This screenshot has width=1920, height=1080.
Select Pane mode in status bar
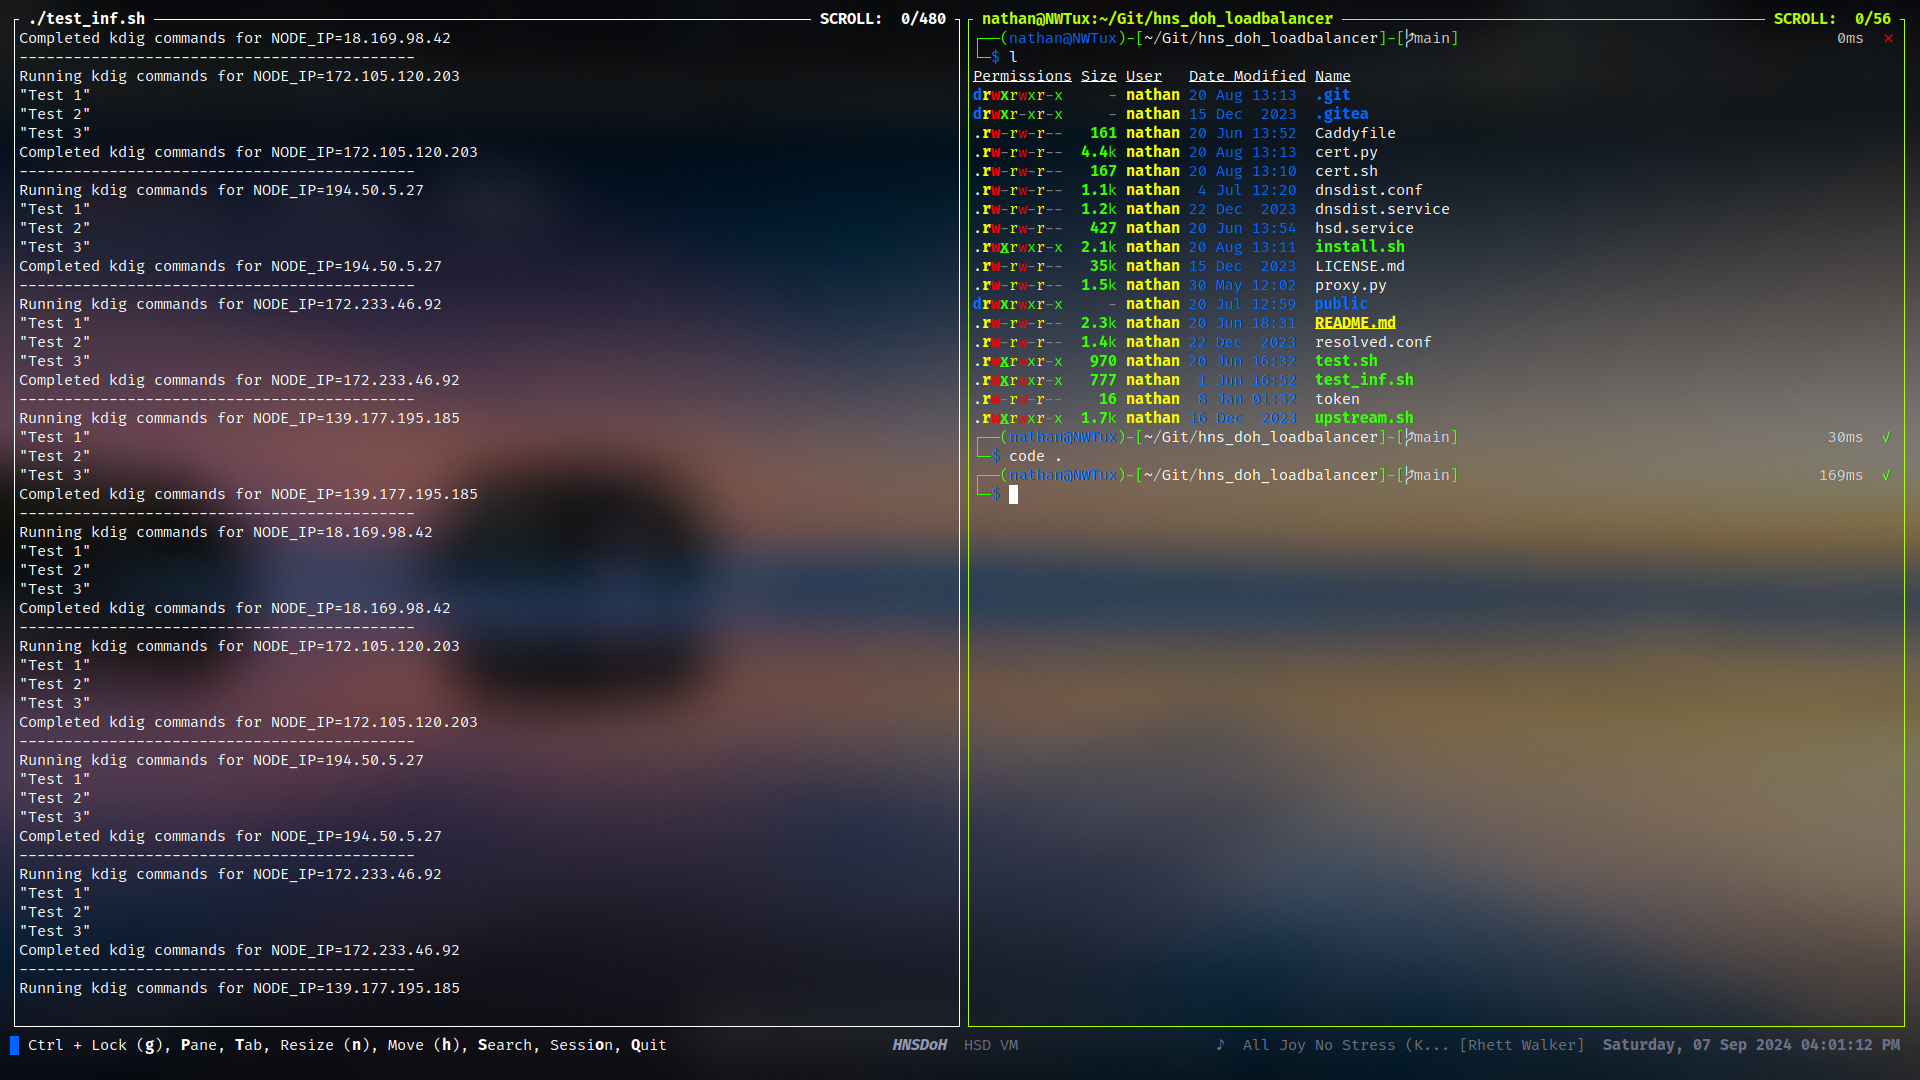[198, 1045]
